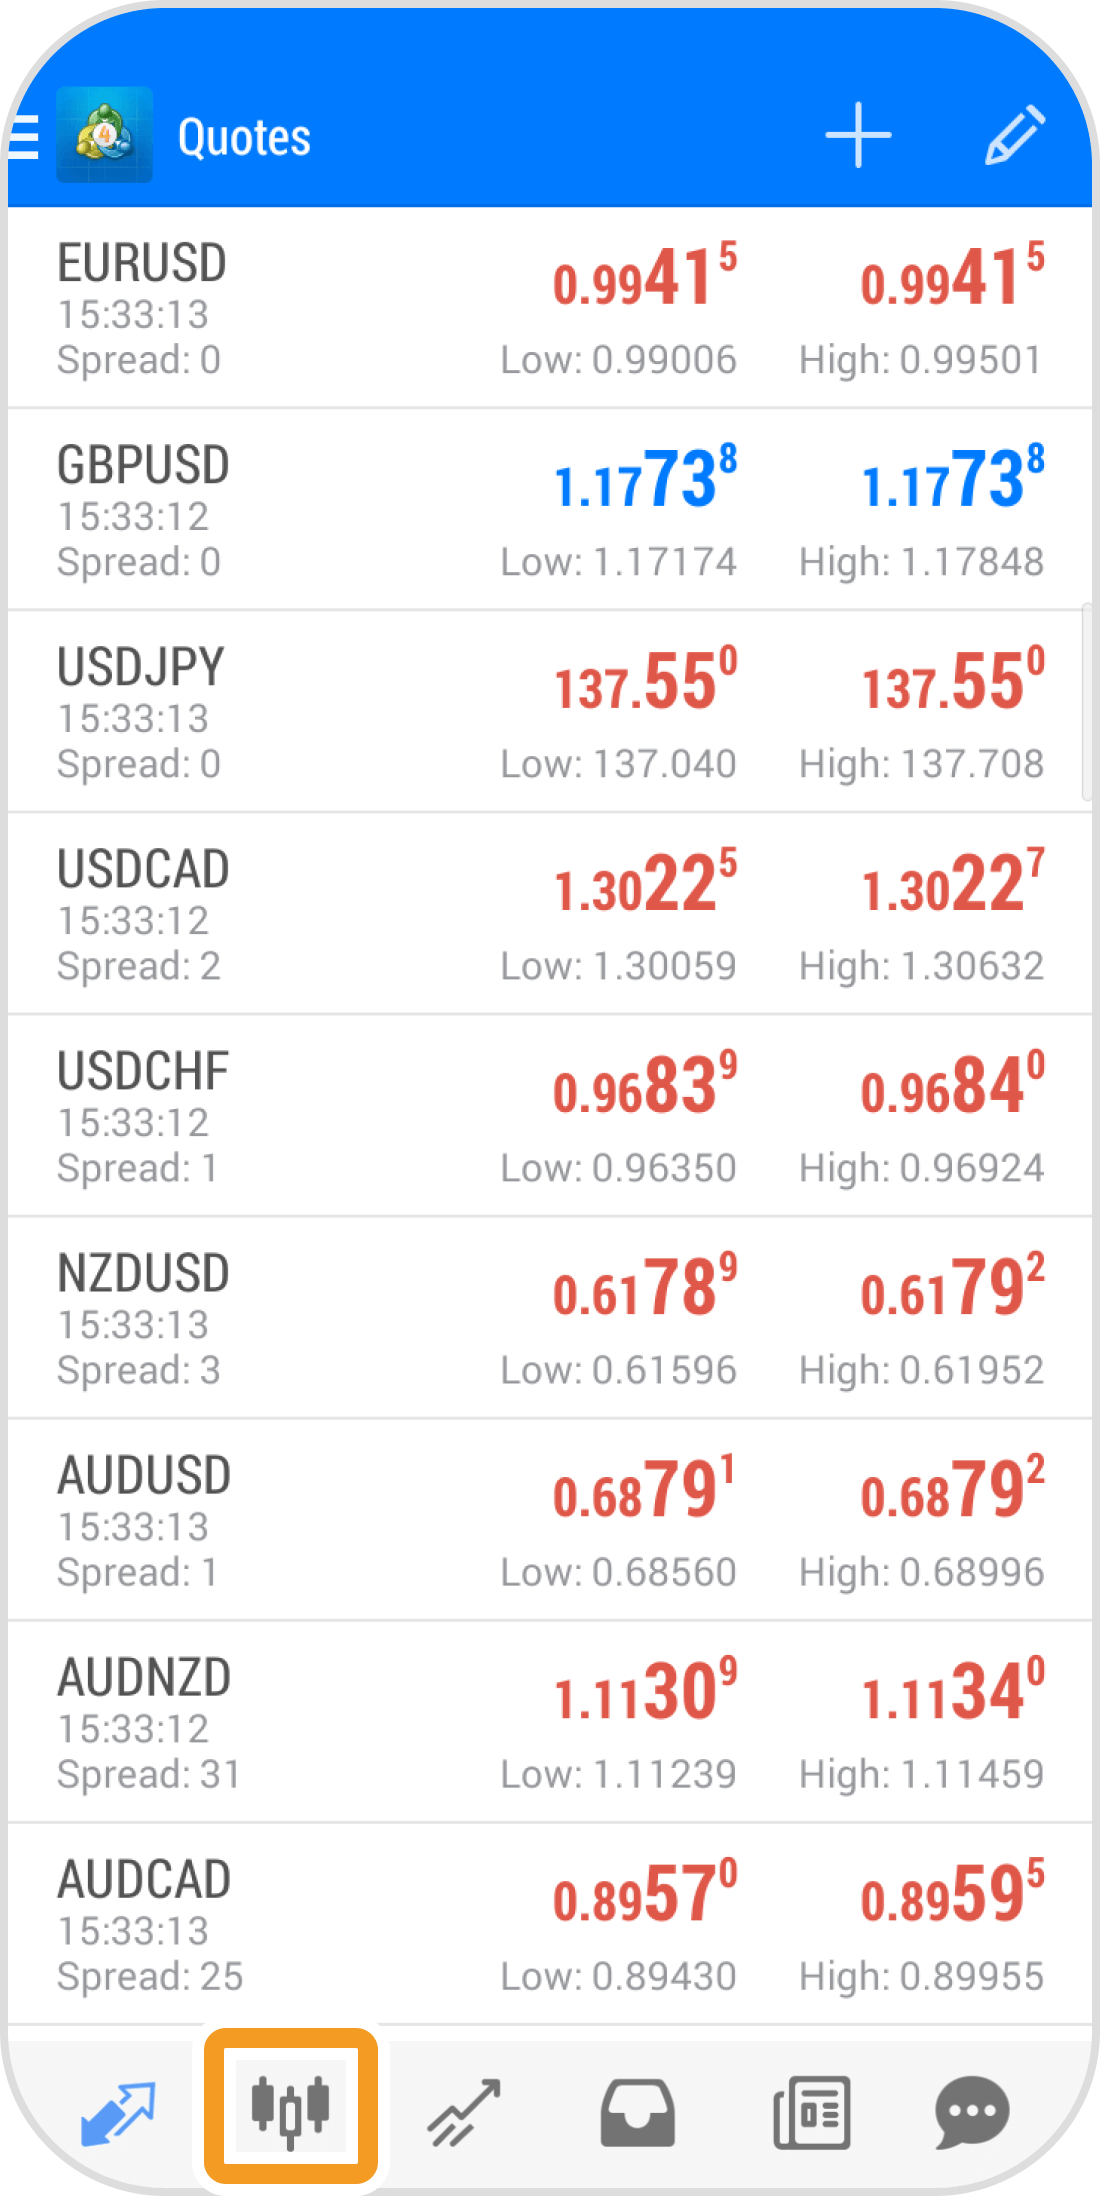Open the News newspaper icon
Image resolution: width=1100 pixels, height=2196 pixels.
point(811,2112)
